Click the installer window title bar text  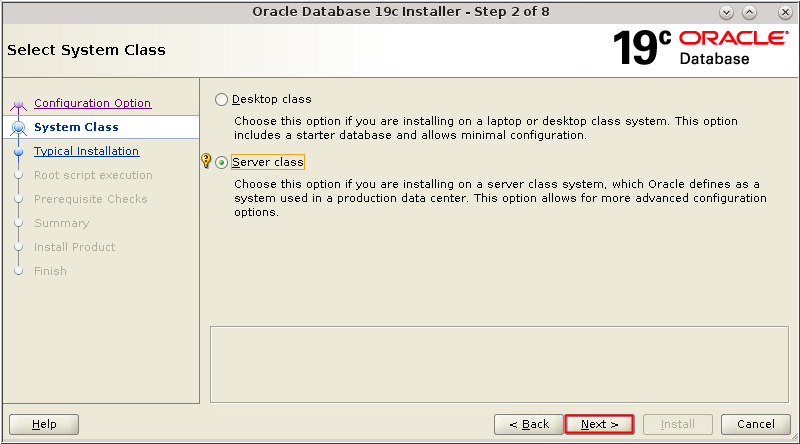401,12
